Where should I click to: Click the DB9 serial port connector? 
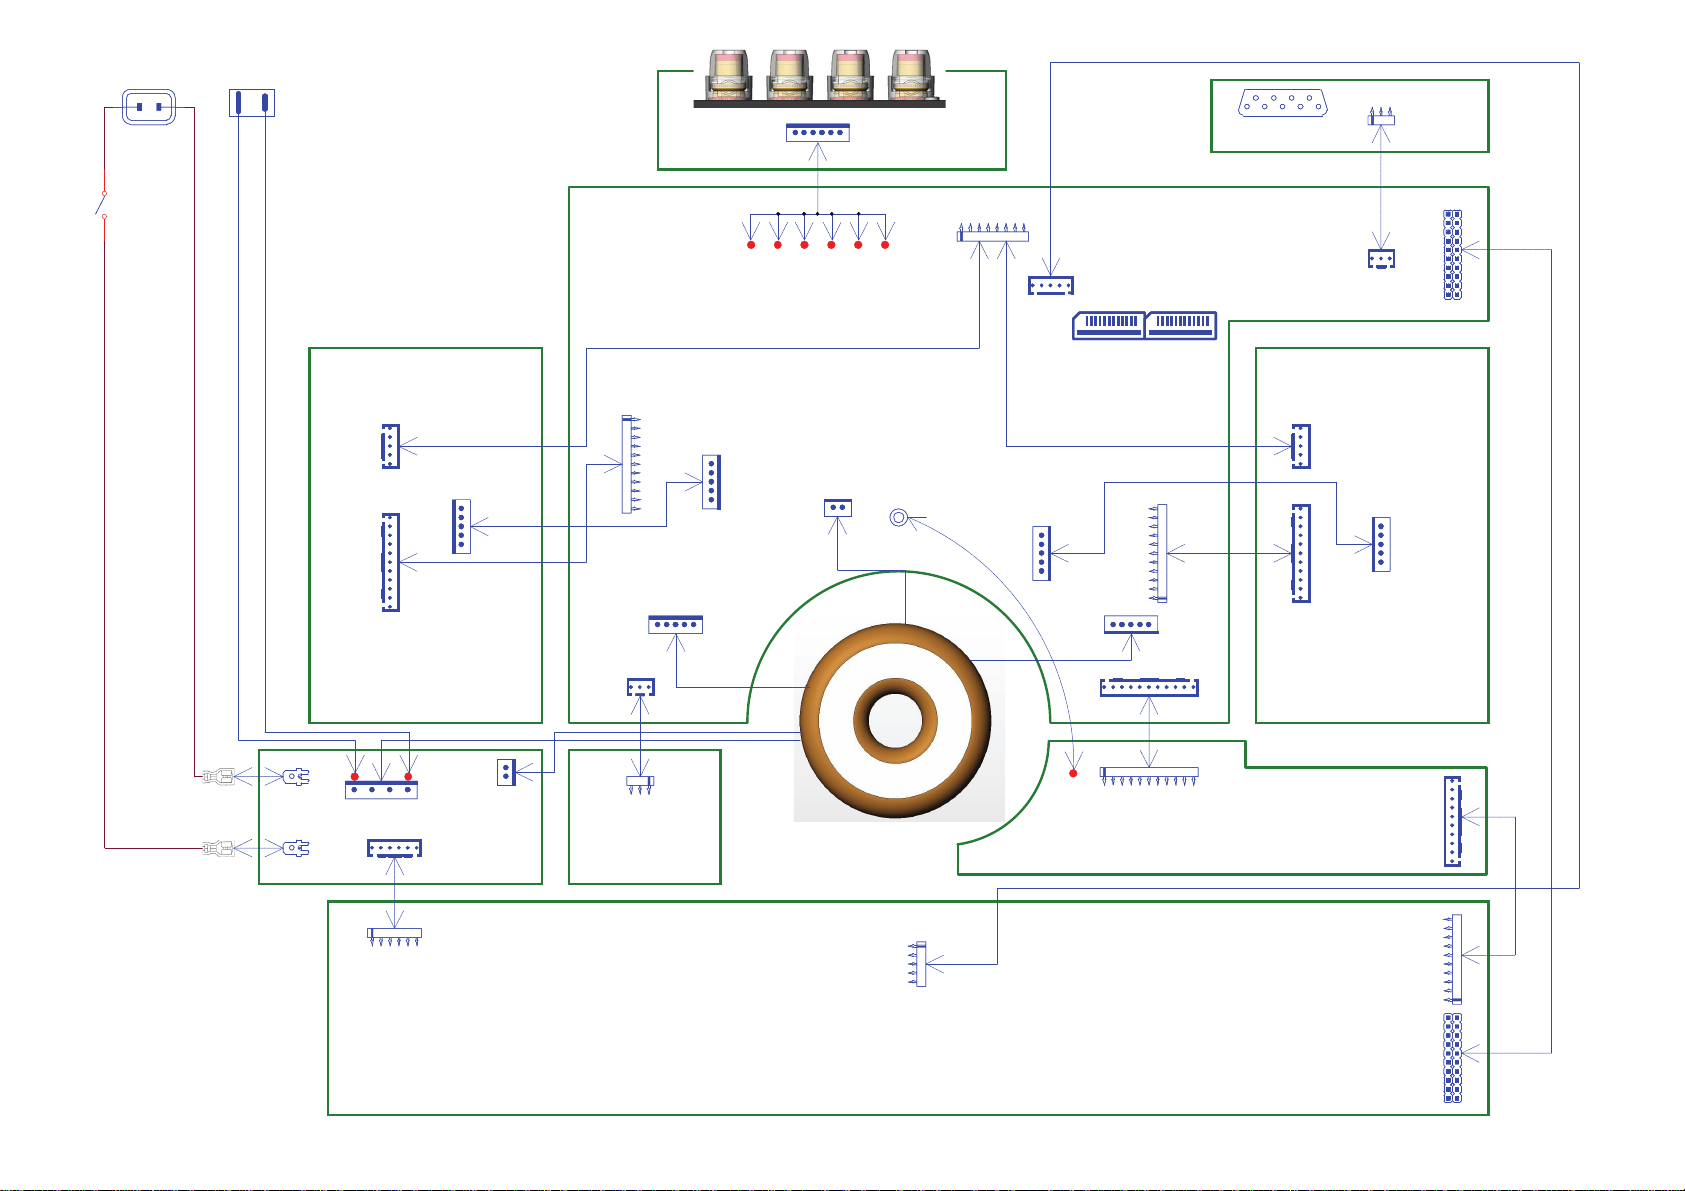(1283, 103)
